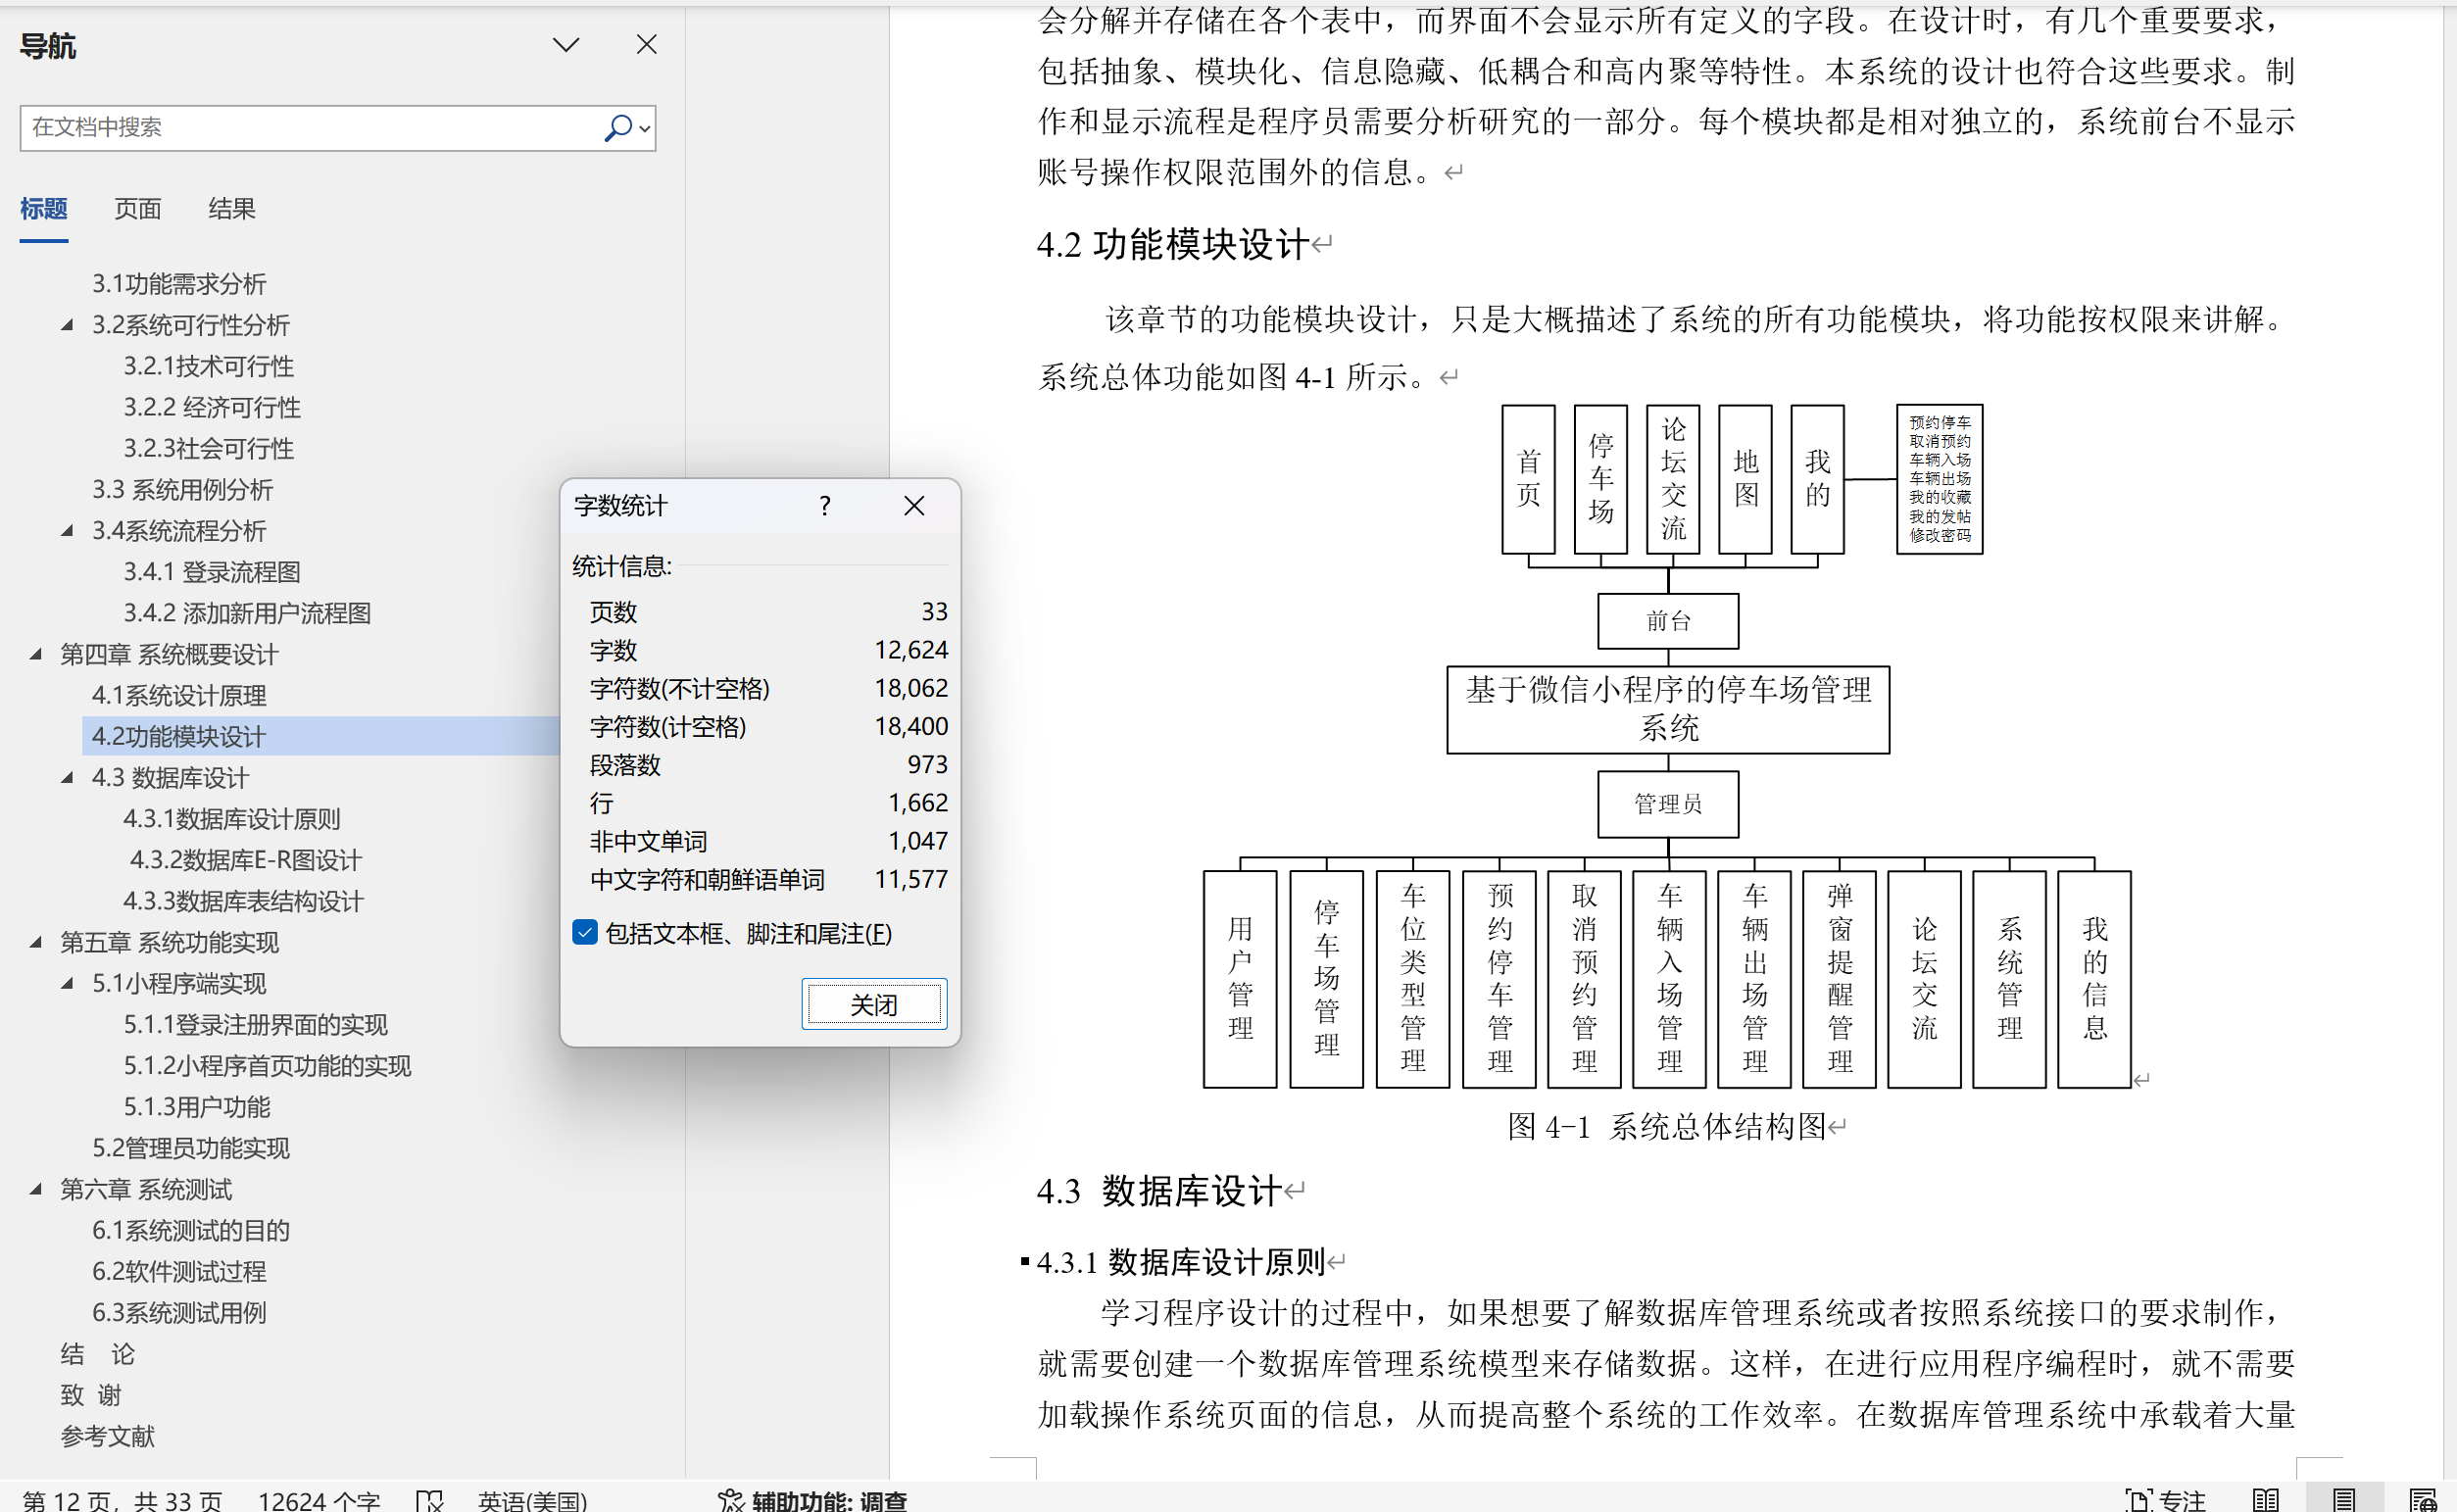Viewport: 2457px width, 1512px height.
Task: Collapse the 第四章 系统概要设计 heading
Action: click(x=36, y=654)
